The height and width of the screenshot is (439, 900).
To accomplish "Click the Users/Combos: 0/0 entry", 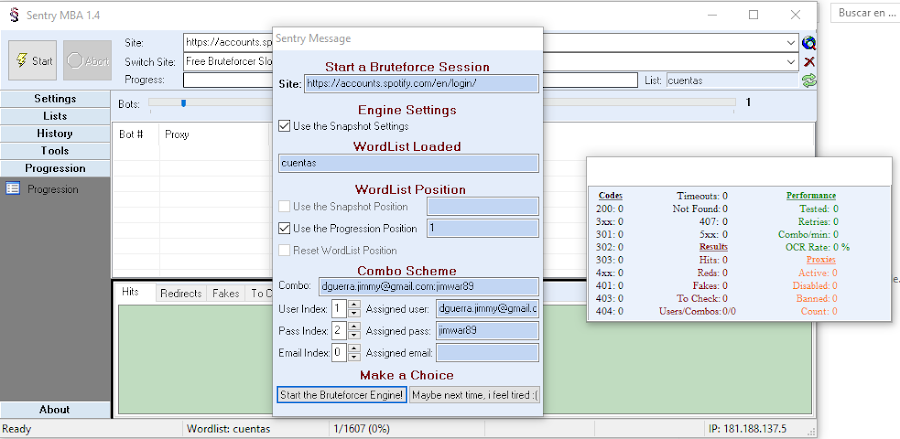I will (697, 312).
